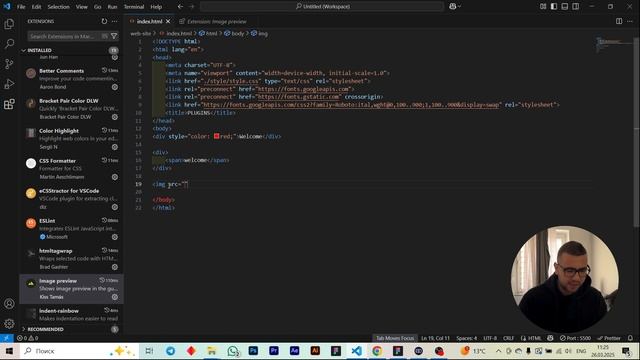Open Better Comments manage gear

115,87
